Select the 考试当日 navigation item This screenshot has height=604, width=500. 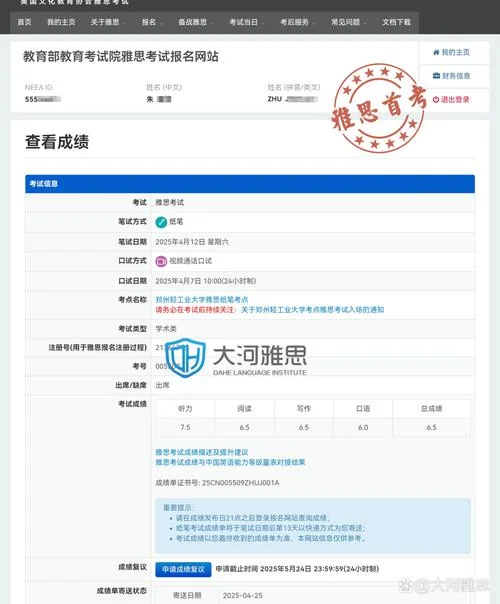(247, 22)
